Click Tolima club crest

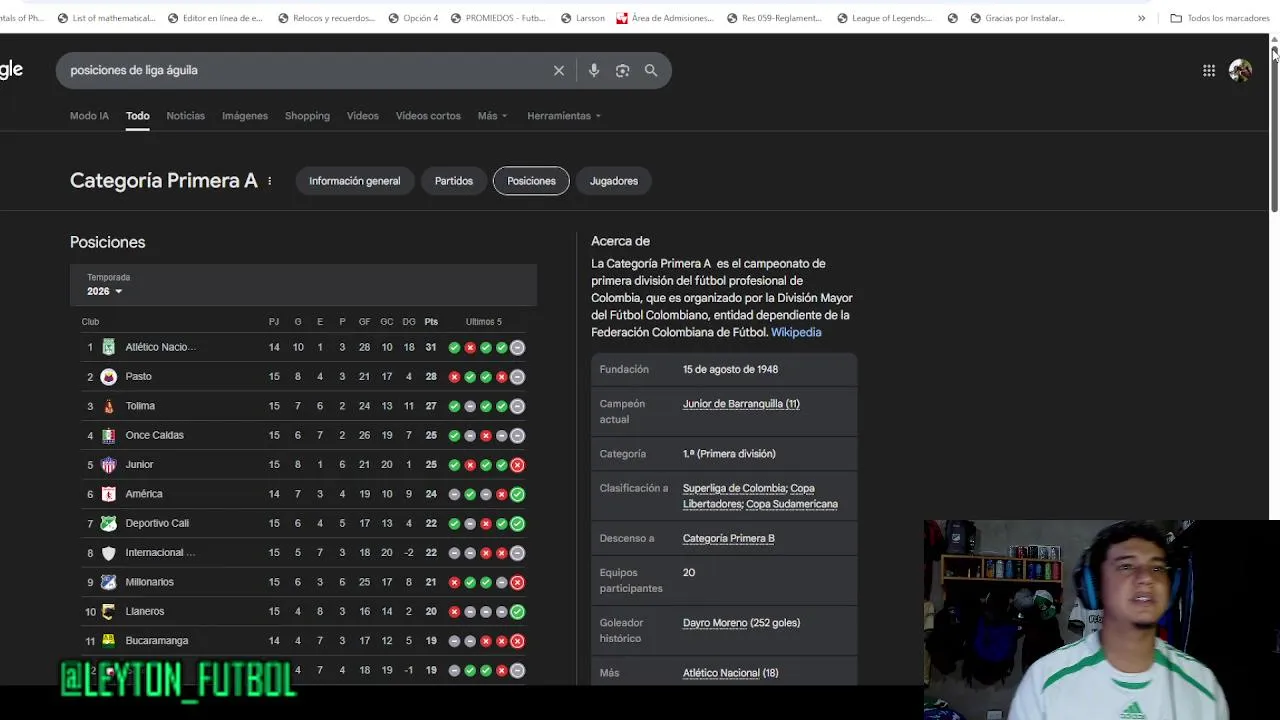108,406
